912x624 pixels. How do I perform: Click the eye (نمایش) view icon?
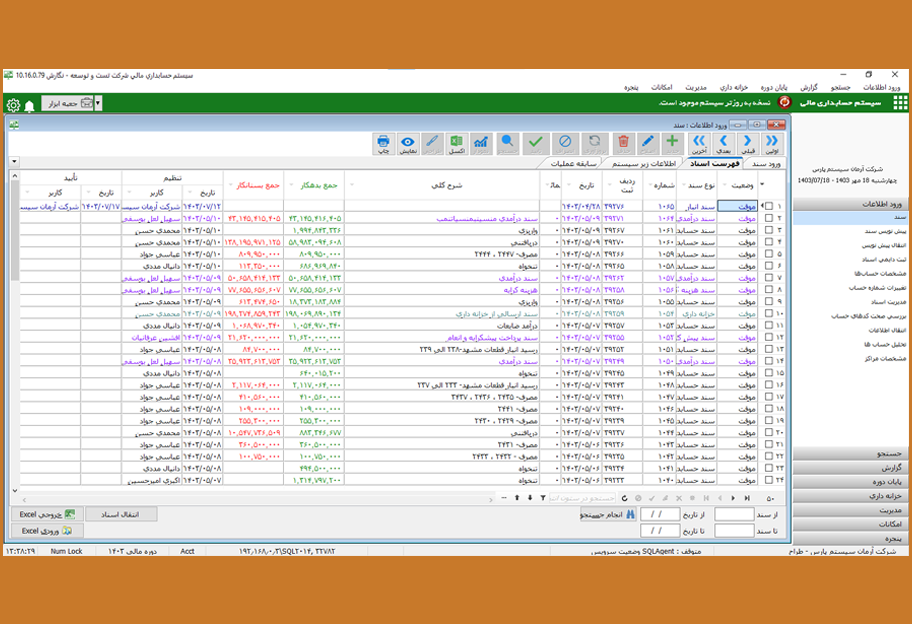click(x=408, y=144)
